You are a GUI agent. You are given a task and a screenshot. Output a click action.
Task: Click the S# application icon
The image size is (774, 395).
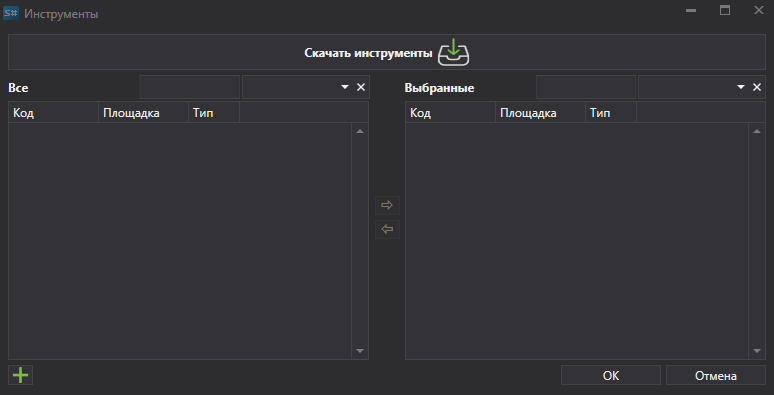[11, 13]
